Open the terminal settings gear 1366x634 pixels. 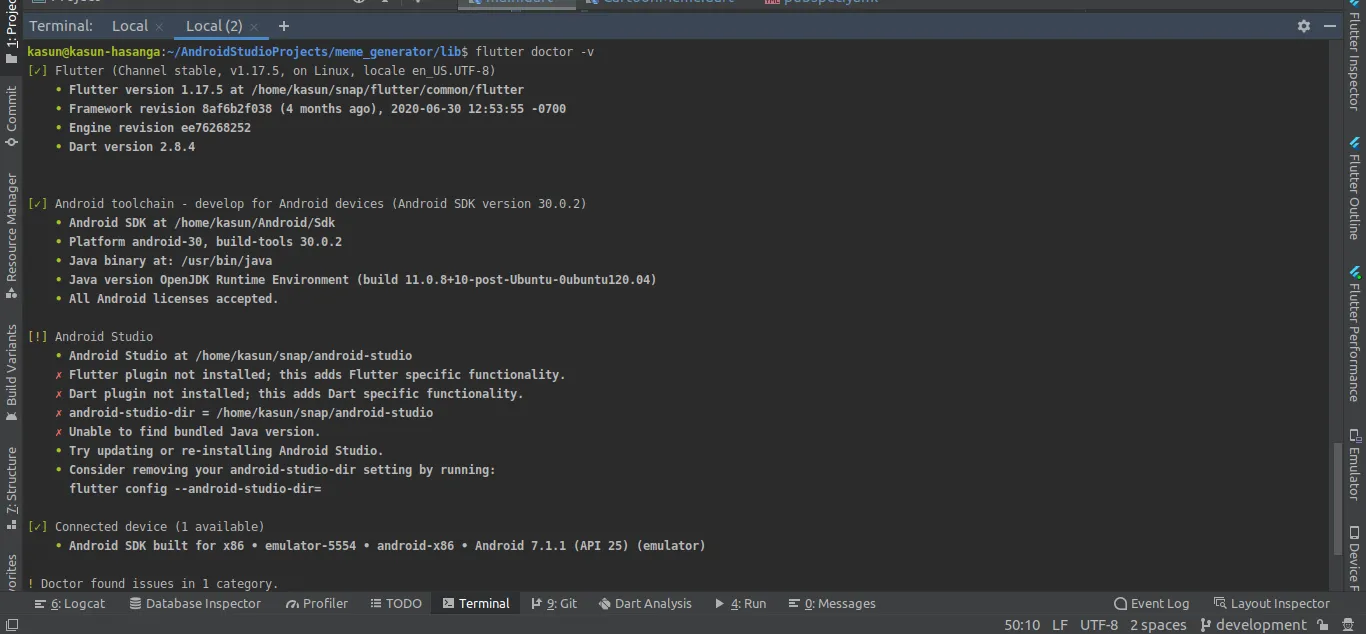coord(1303,26)
